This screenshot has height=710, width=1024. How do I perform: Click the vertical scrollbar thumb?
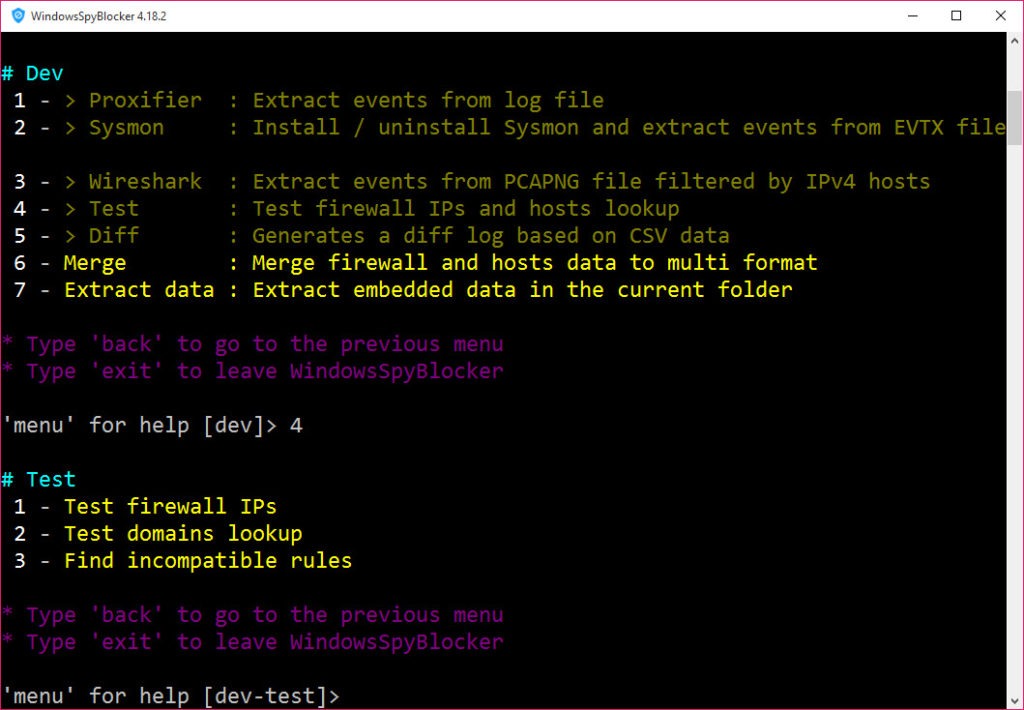(1015, 118)
